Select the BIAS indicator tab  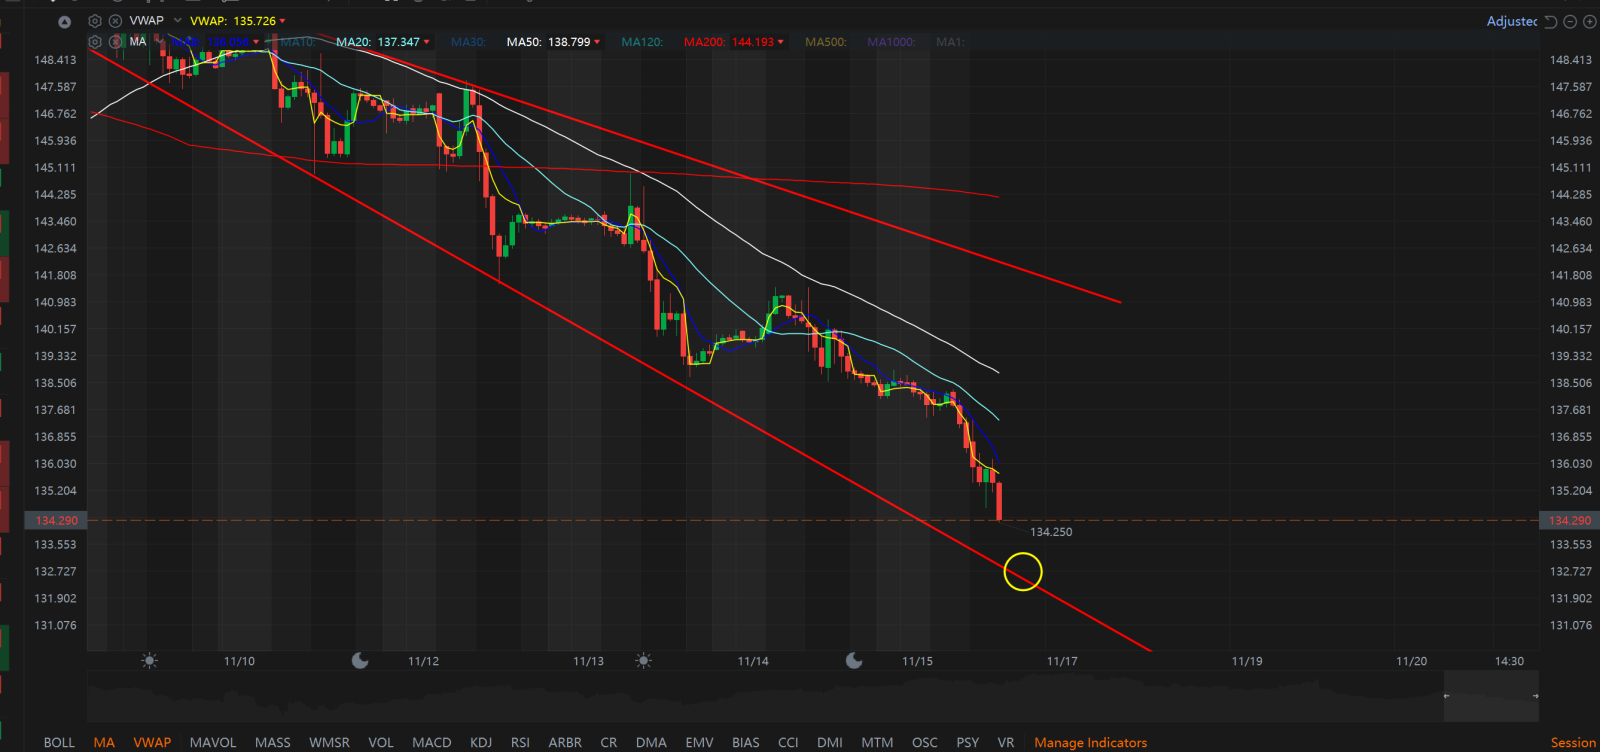tap(746, 742)
